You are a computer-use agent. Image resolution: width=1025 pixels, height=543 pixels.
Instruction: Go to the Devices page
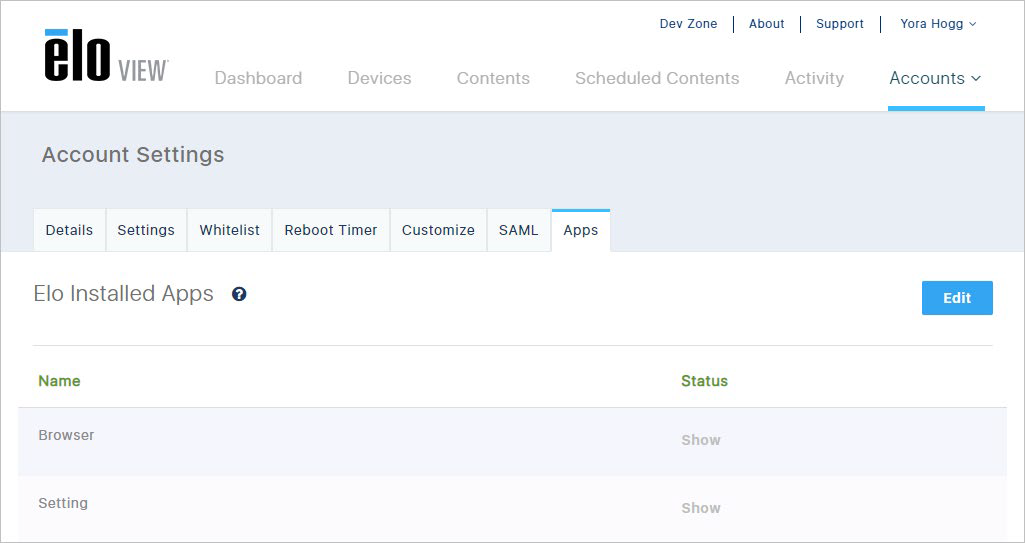pos(379,78)
